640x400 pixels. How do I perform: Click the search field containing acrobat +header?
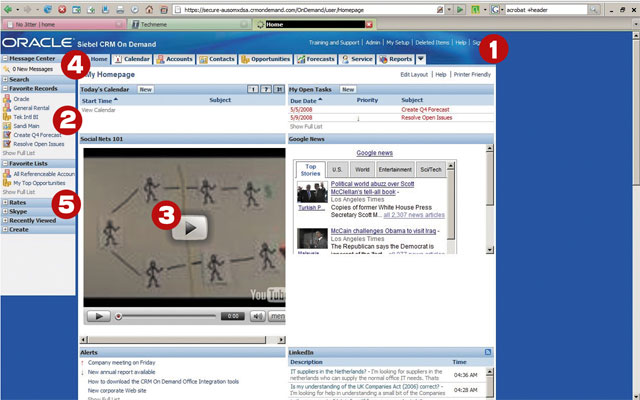(546, 9)
